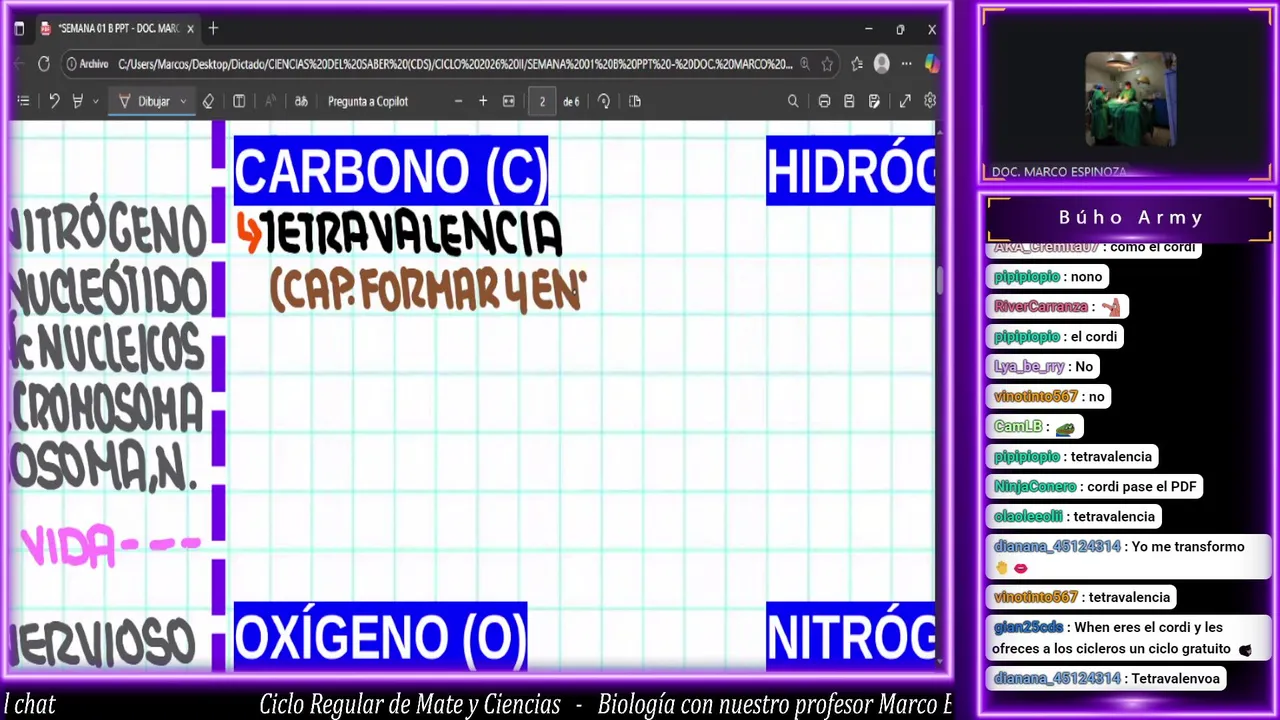Click username gian25cds in chat

pos(1029,627)
